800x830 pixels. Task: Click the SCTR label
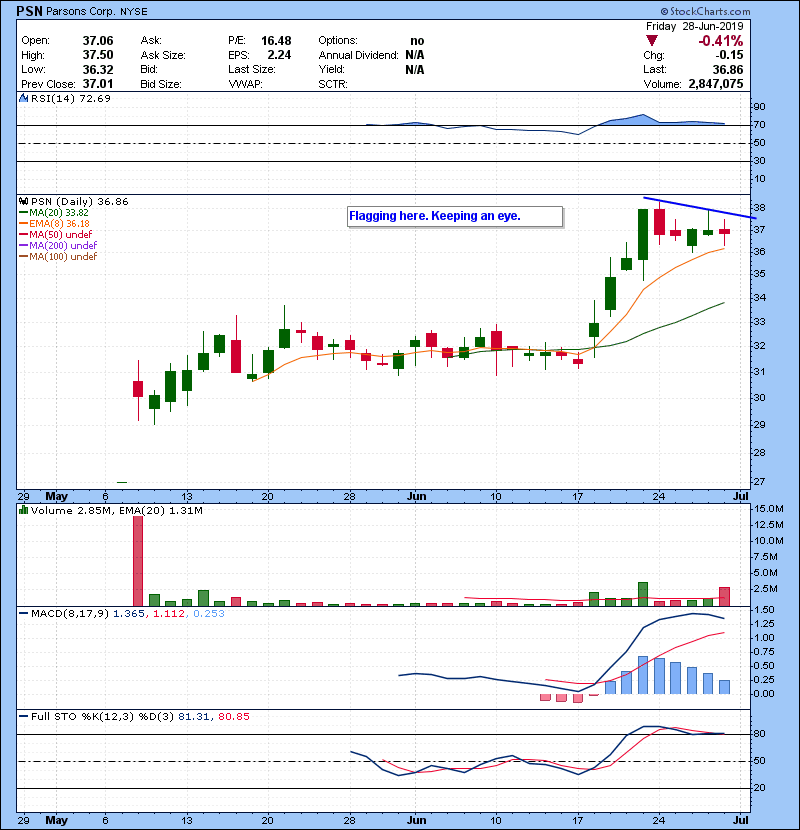coord(332,84)
